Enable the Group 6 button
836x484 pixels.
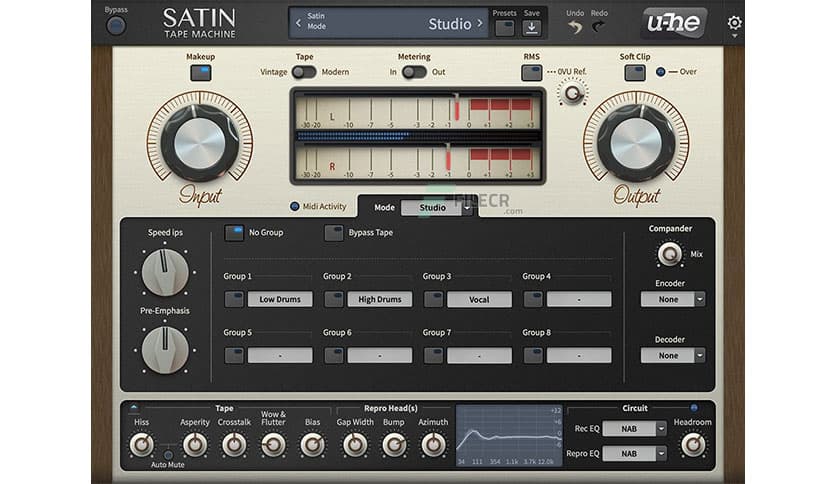[x=334, y=356]
